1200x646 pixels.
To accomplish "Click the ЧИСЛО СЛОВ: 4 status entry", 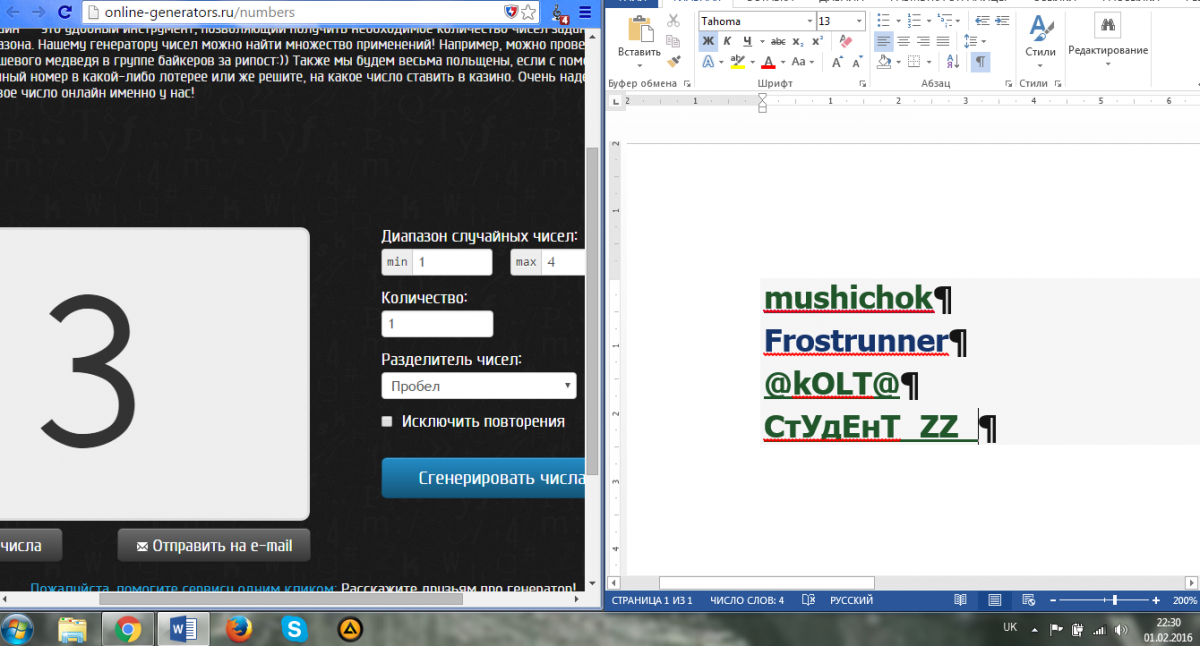I will (x=747, y=600).
